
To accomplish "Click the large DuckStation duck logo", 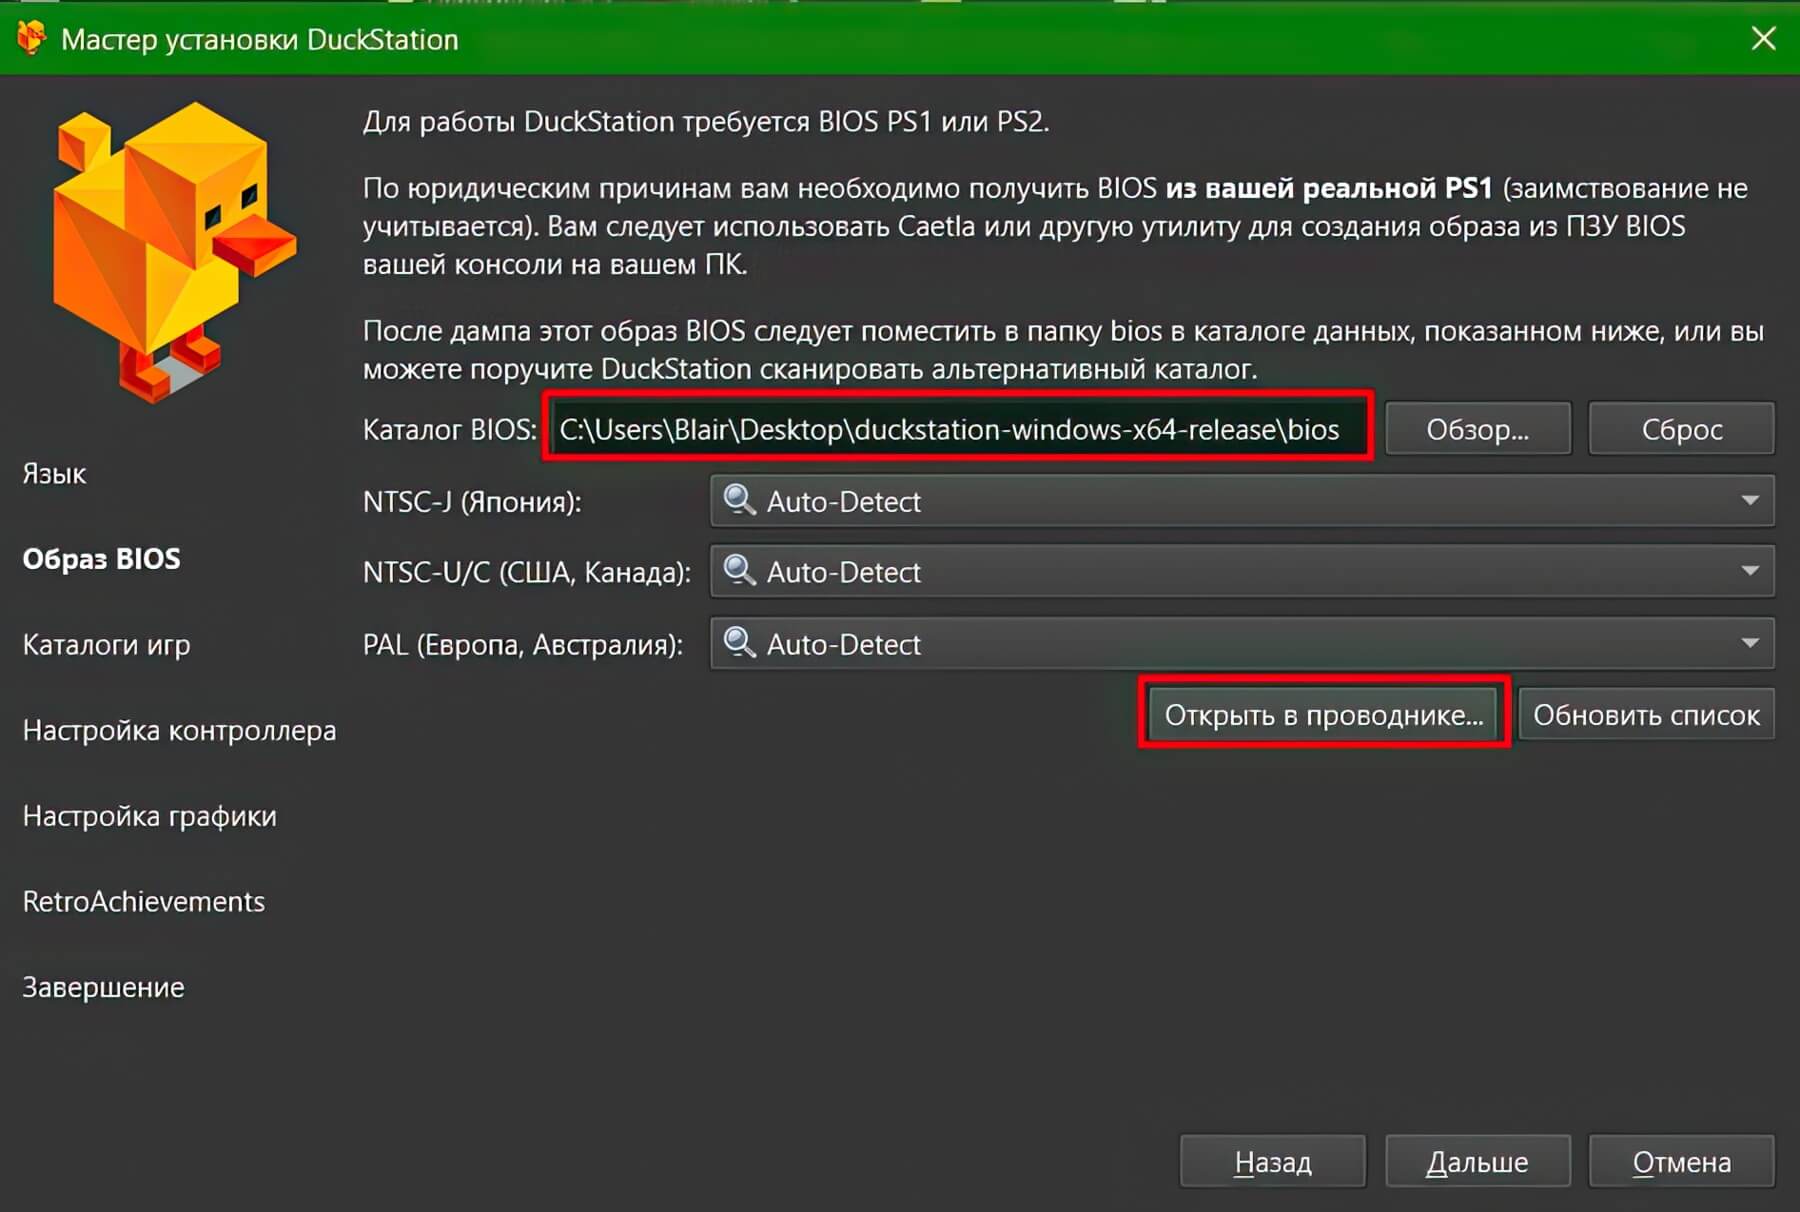I will [x=173, y=253].
